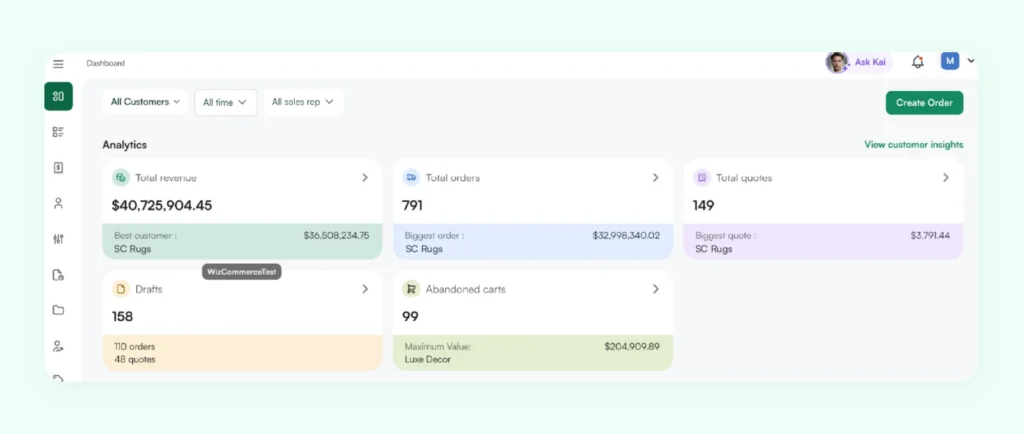Click SC Rugs under Biggest order
This screenshot has height=434, width=1024.
coord(424,249)
